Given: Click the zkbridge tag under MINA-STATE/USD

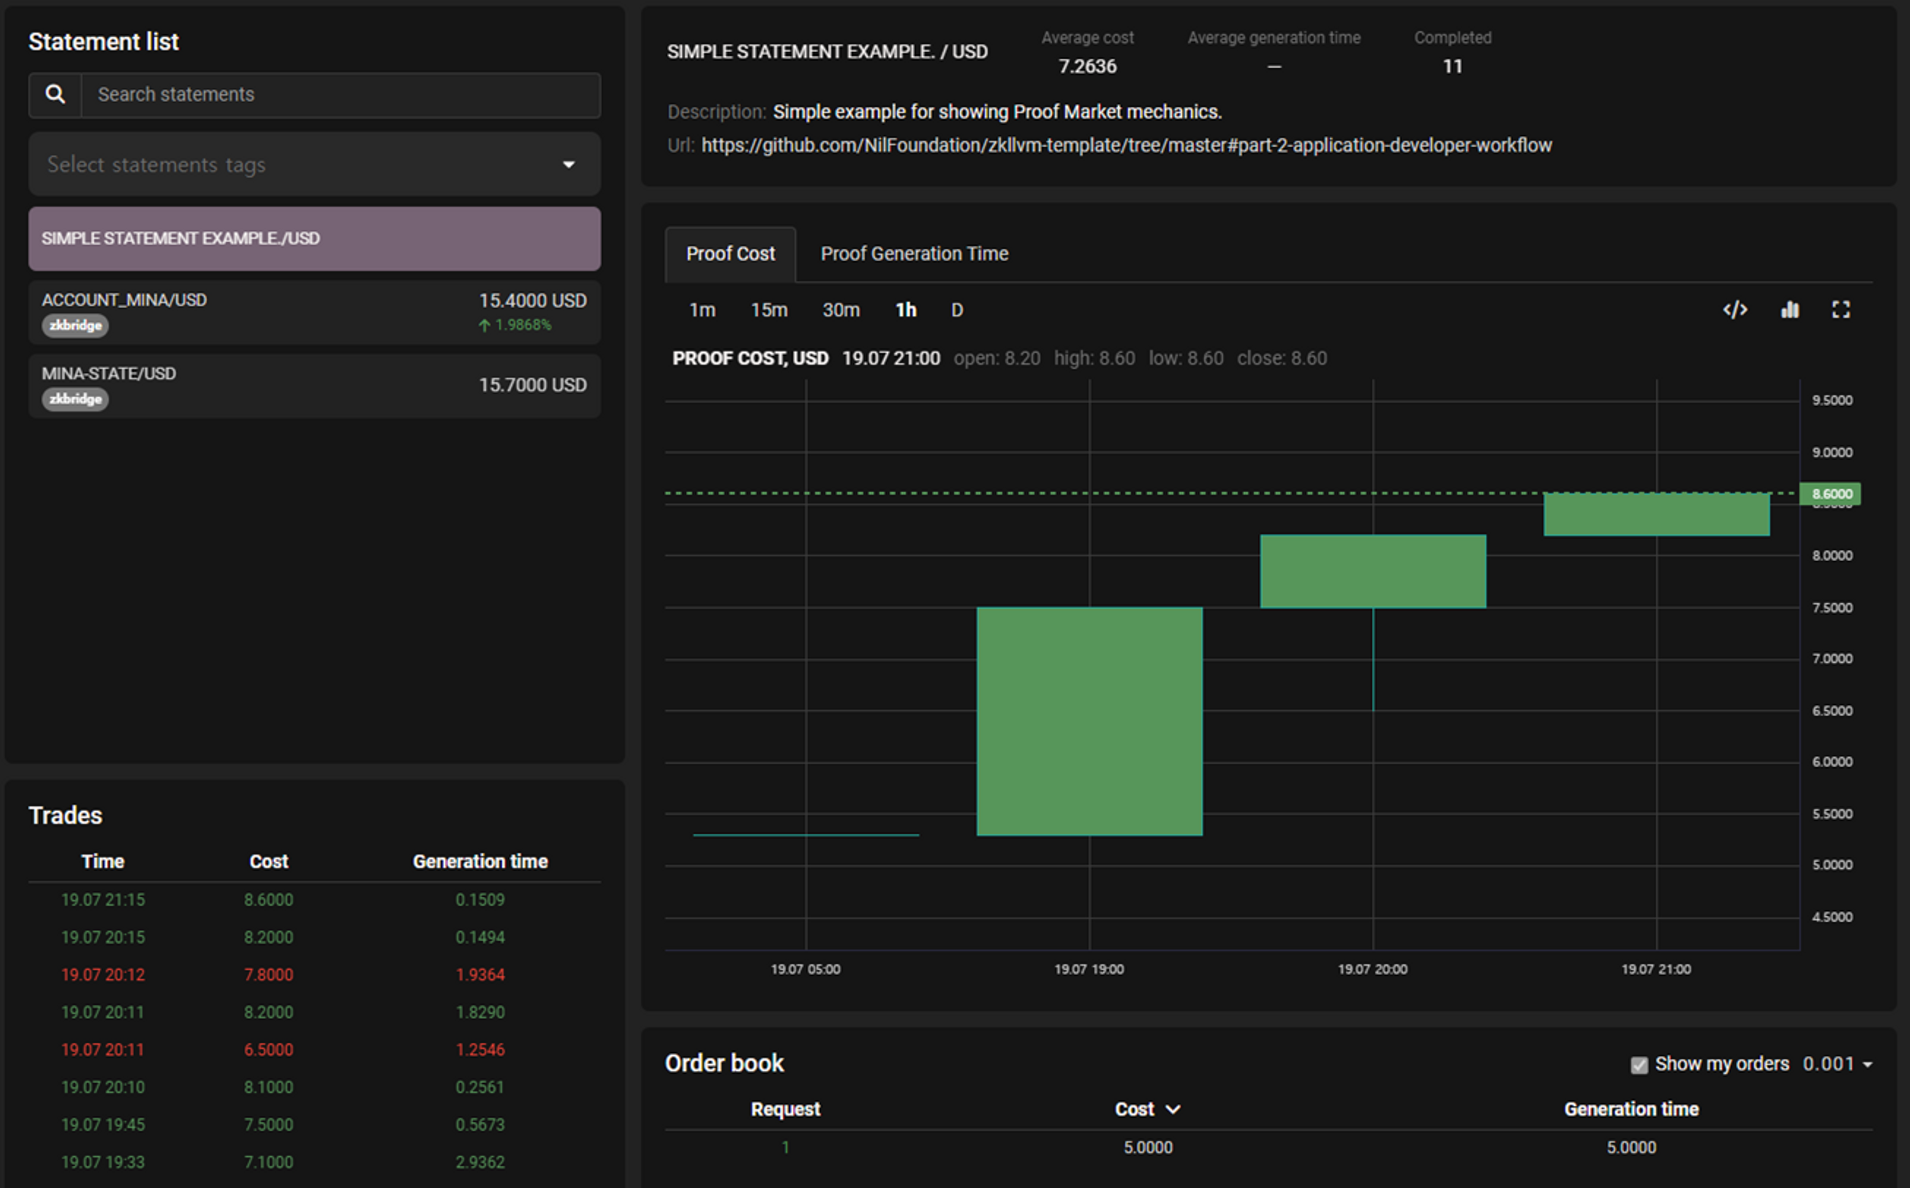Looking at the screenshot, I should pos(75,399).
